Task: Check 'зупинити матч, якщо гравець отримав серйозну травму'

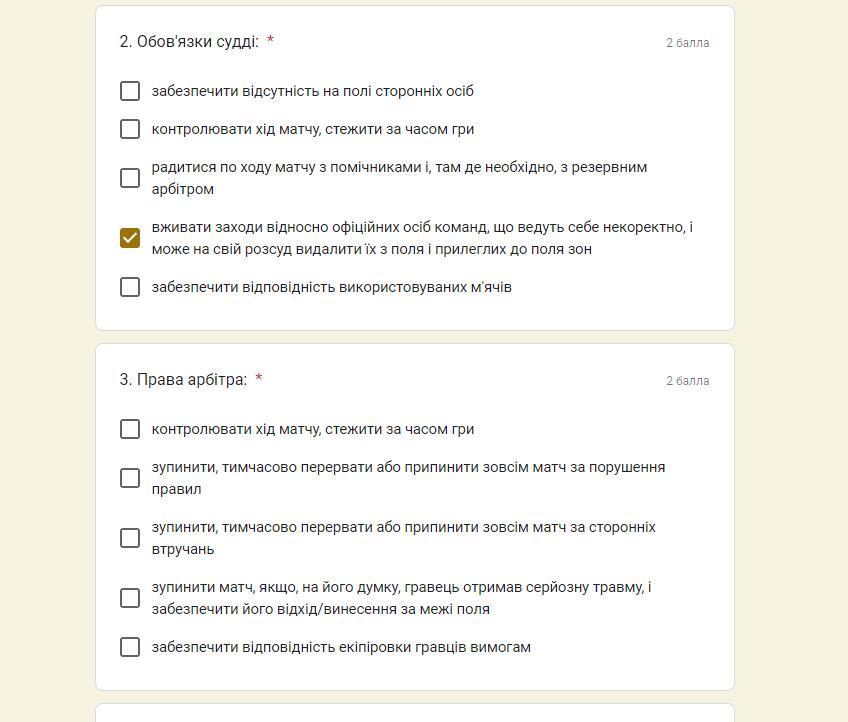Action: pos(130,598)
